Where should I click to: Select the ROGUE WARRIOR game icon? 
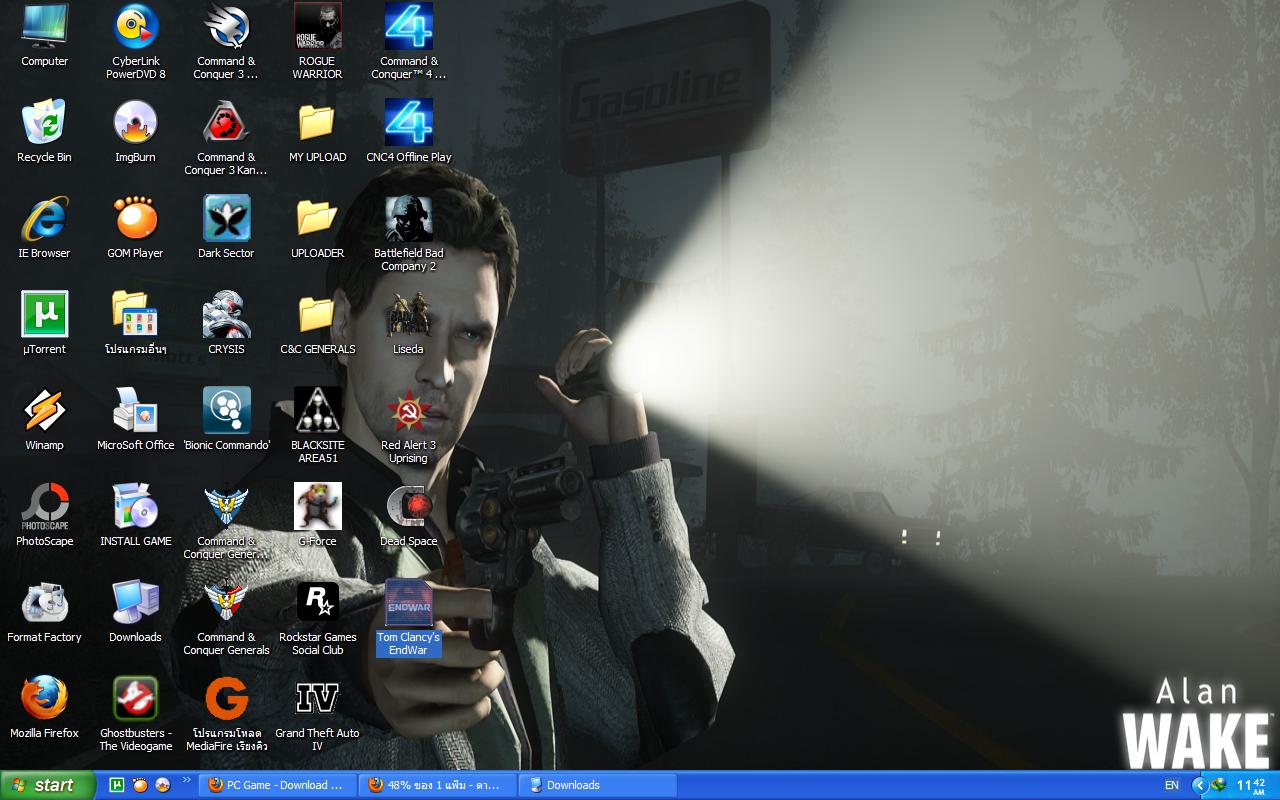318,41
